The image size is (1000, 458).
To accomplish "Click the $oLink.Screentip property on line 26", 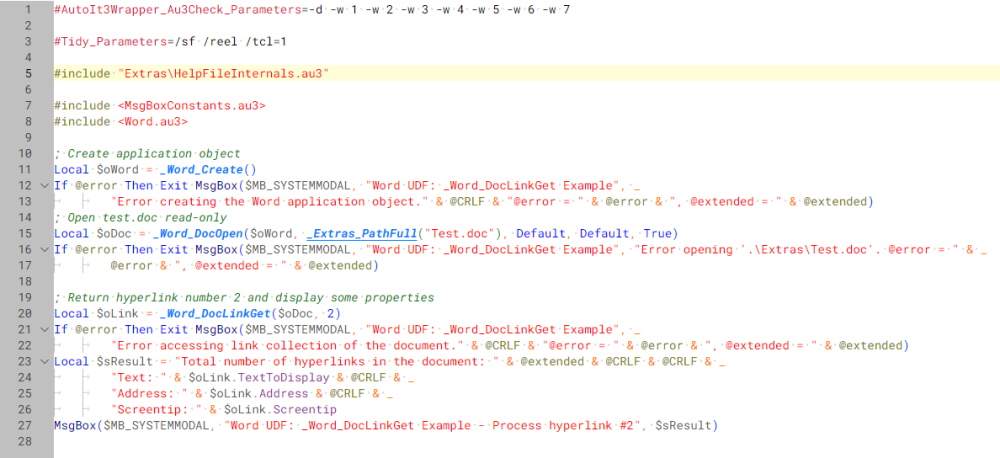I will click(x=280, y=409).
